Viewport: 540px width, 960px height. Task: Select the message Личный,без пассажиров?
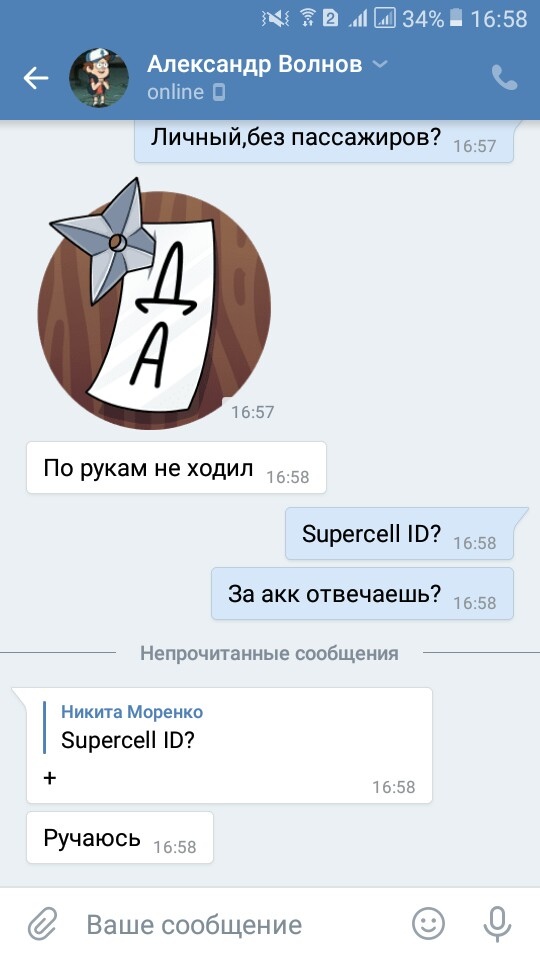point(324,140)
